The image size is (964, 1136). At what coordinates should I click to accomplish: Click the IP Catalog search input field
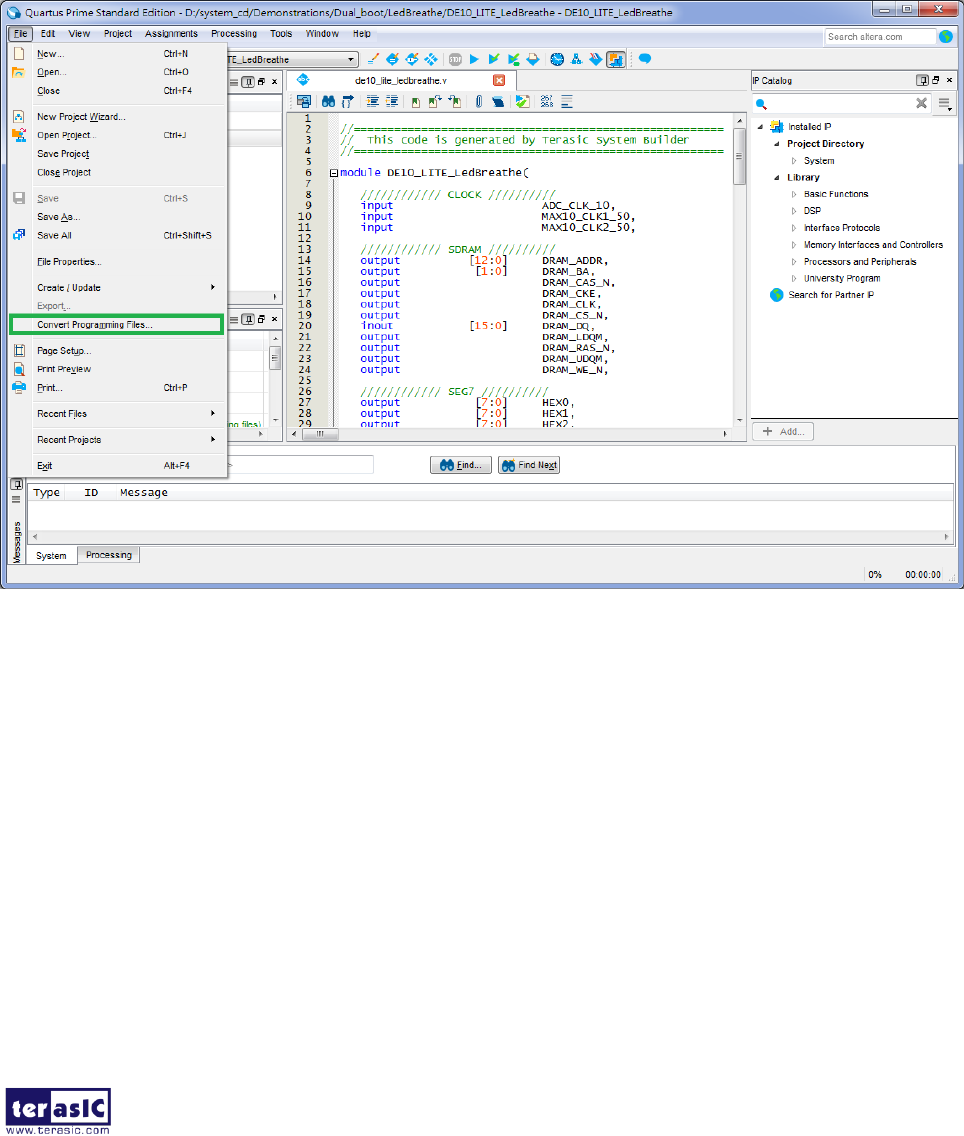tap(840, 104)
